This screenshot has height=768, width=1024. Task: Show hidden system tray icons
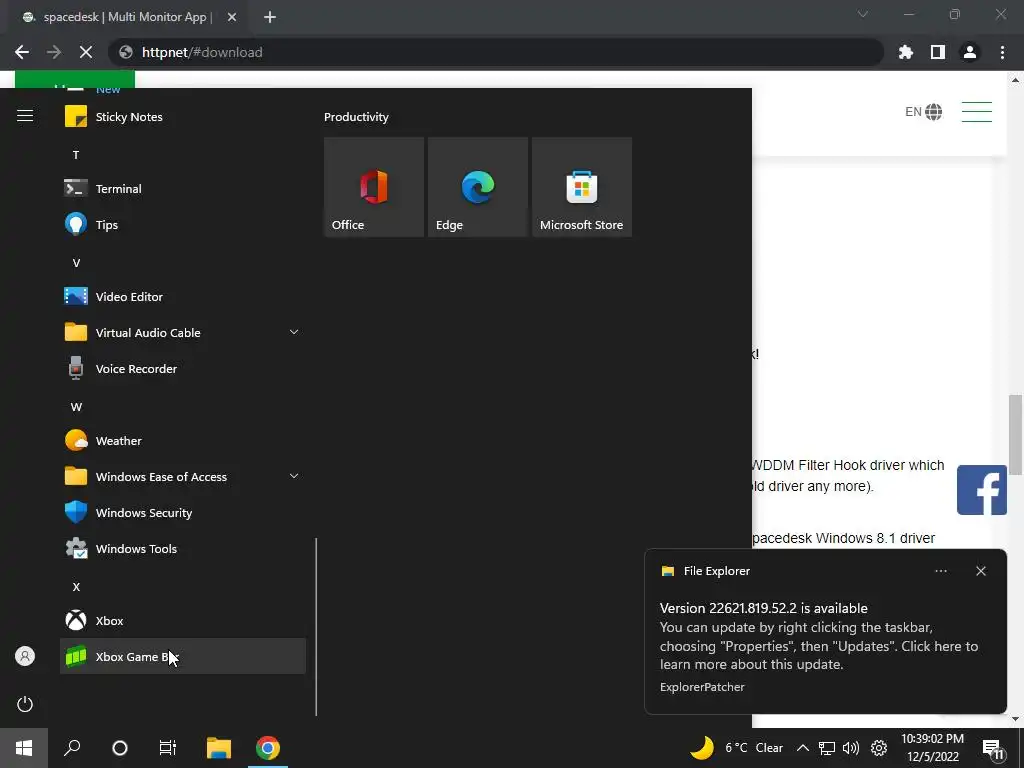(803, 748)
